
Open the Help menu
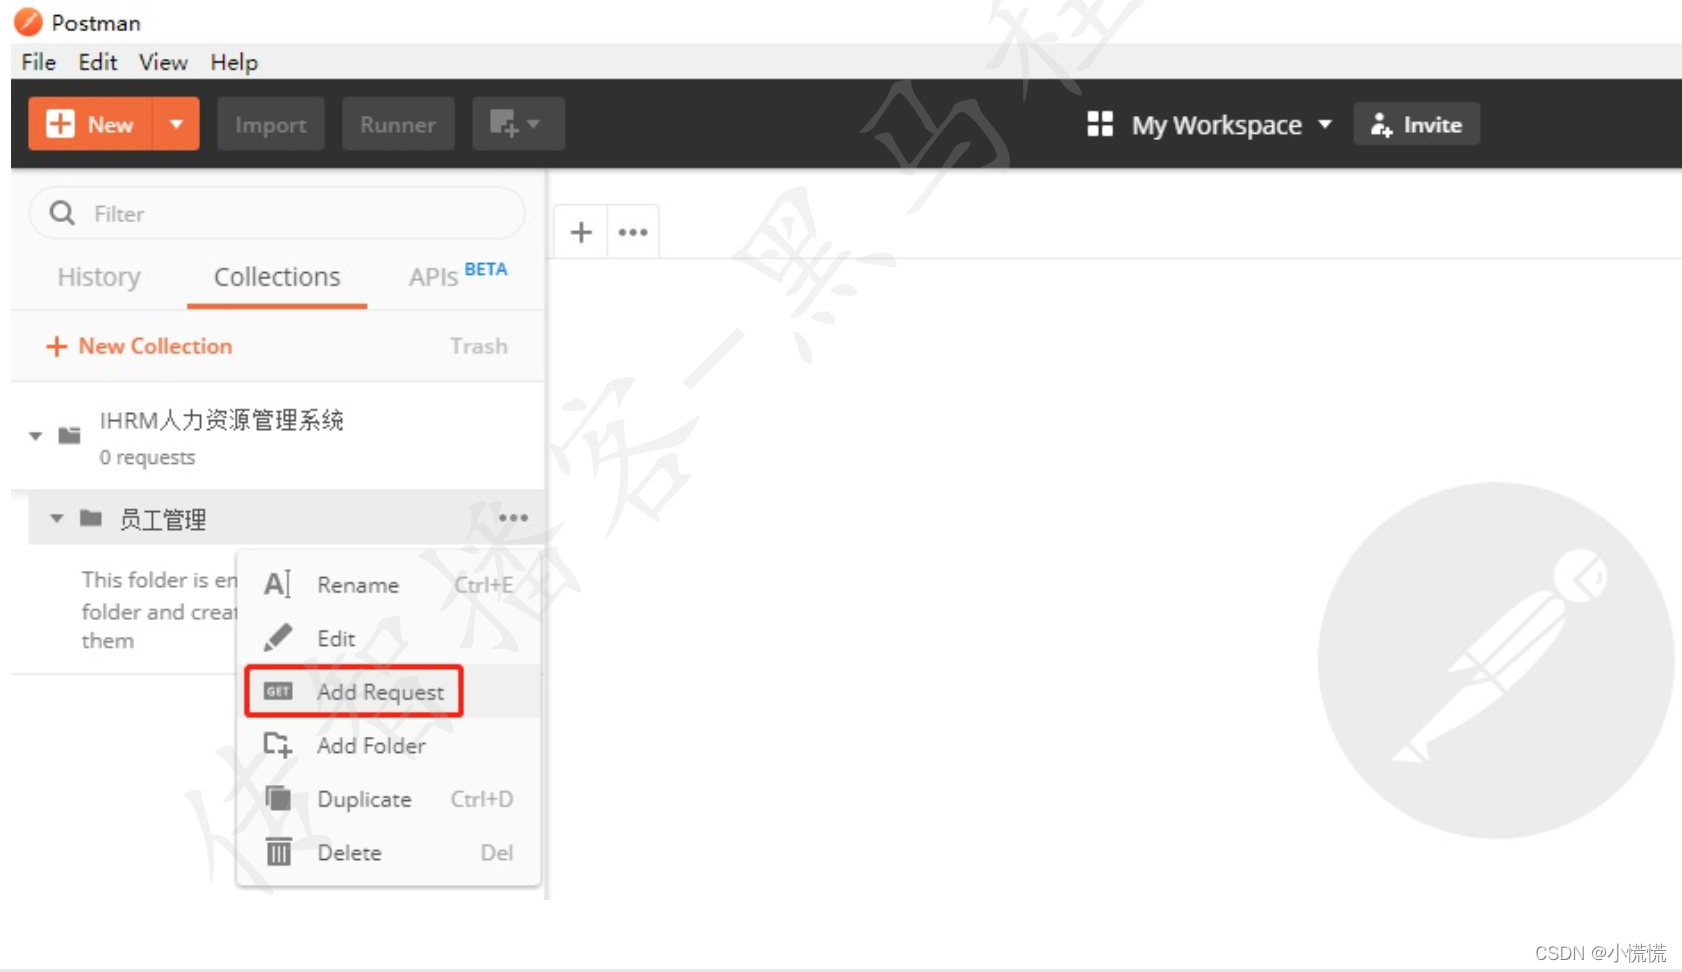tap(234, 62)
